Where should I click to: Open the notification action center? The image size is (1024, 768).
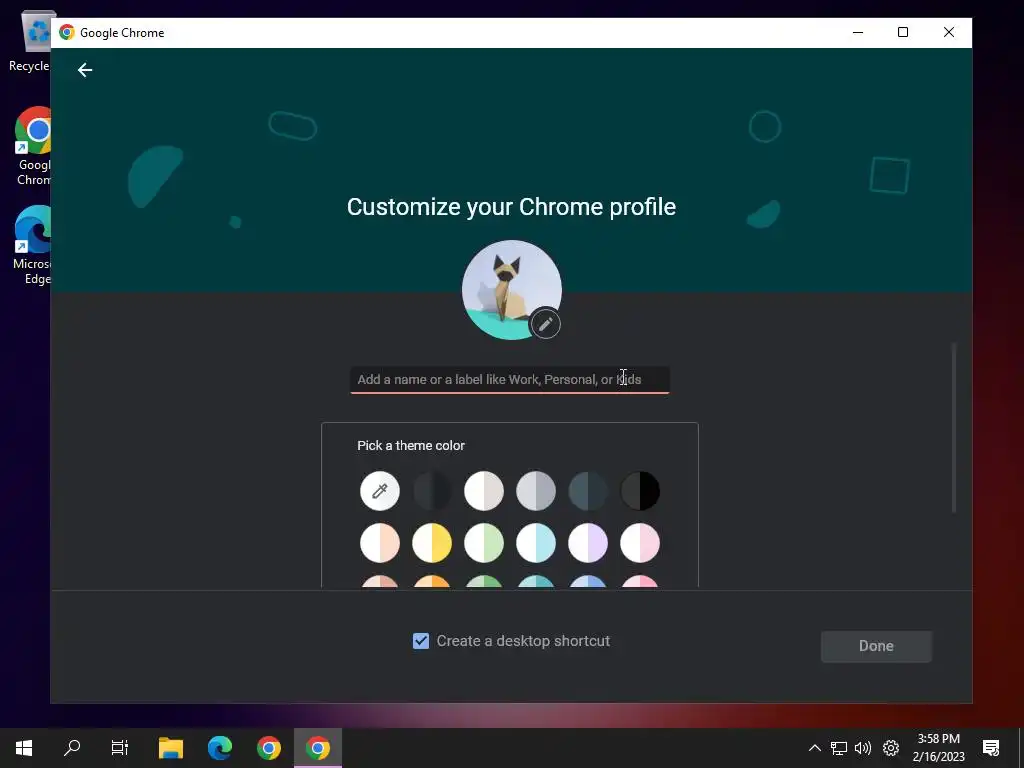coord(991,748)
